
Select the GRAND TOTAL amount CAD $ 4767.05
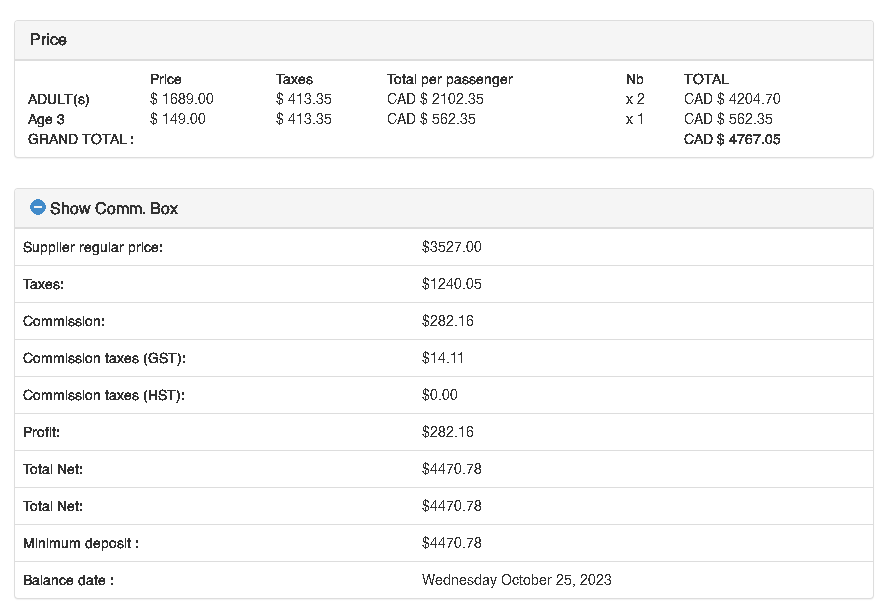click(732, 139)
